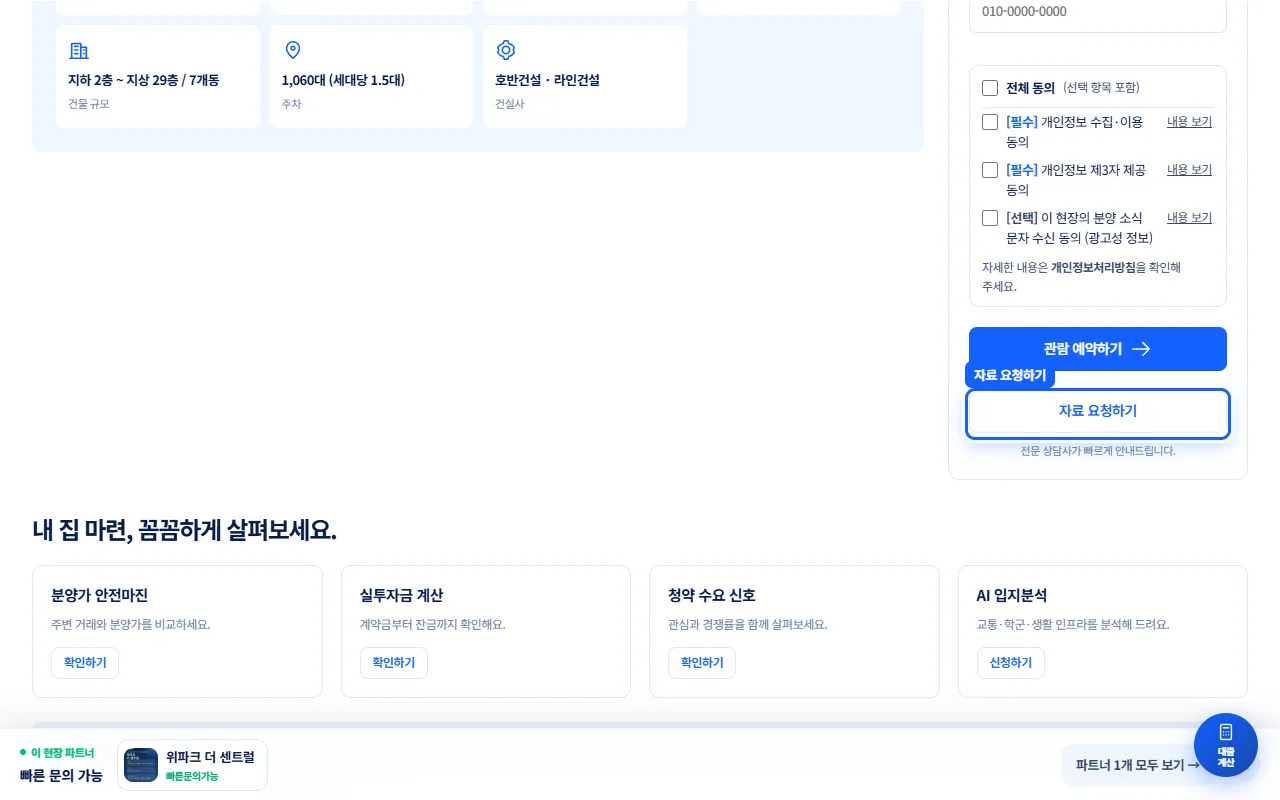Open the 개인정보처리방침 link
The image size is (1280, 800).
click(x=1093, y=268)
